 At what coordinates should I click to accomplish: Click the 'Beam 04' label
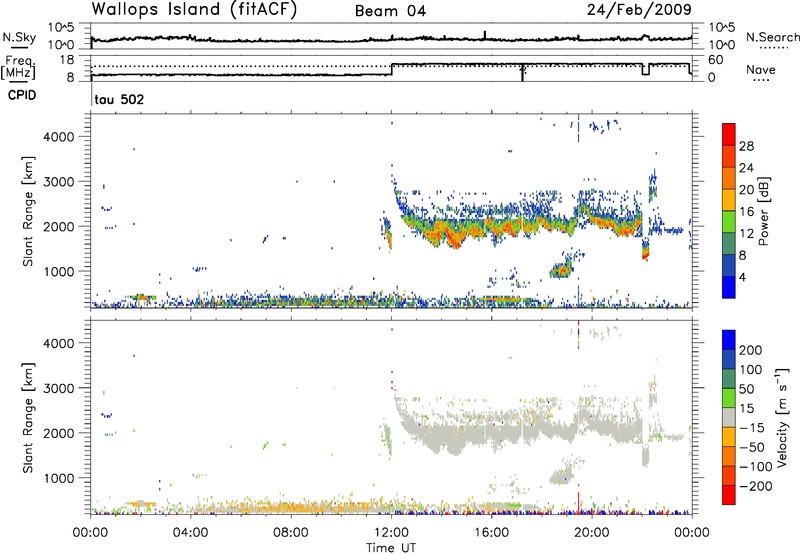pos(390,11)
